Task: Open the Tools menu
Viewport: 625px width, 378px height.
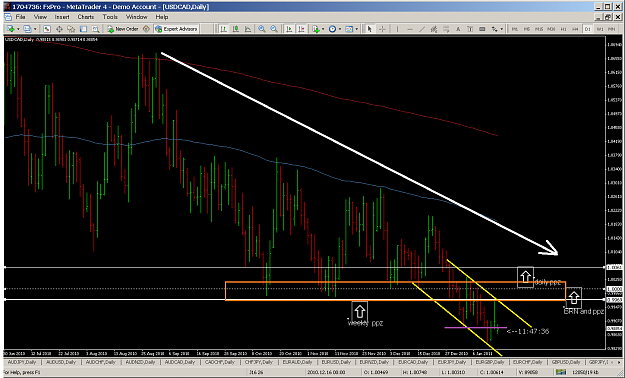Action: click(110, 17)
